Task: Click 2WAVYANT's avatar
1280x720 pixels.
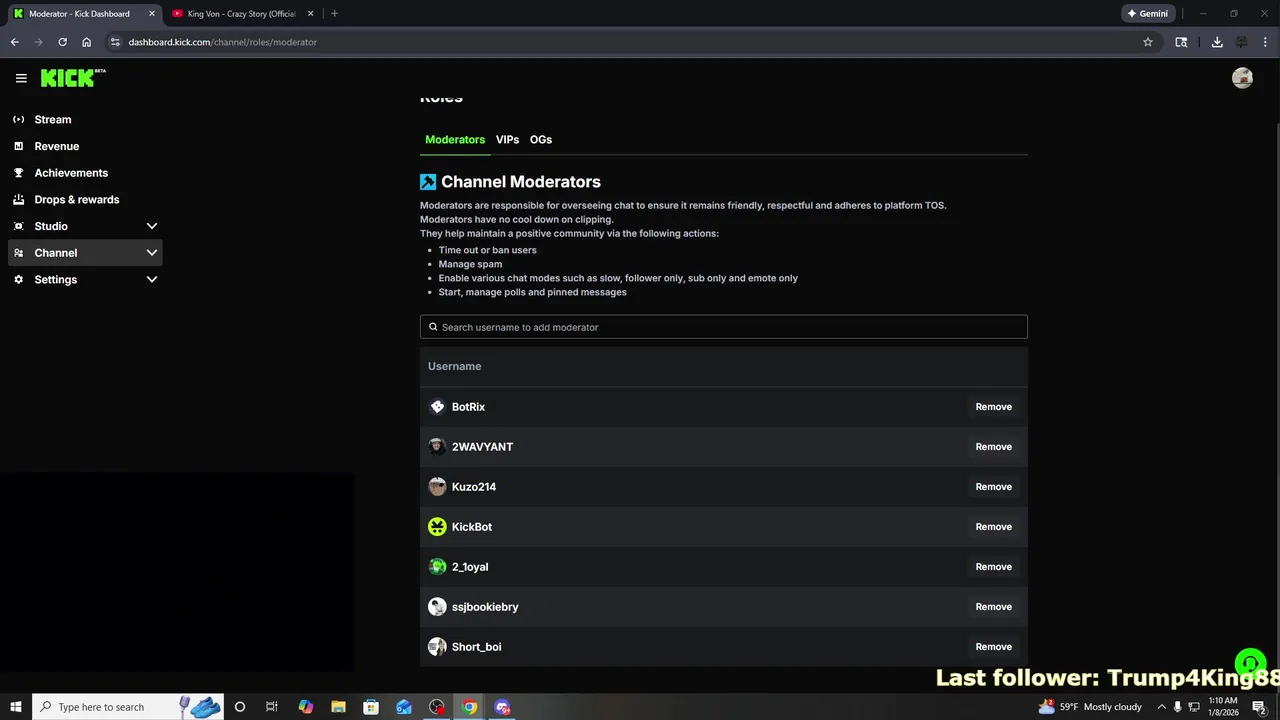Action: [437, 447]
